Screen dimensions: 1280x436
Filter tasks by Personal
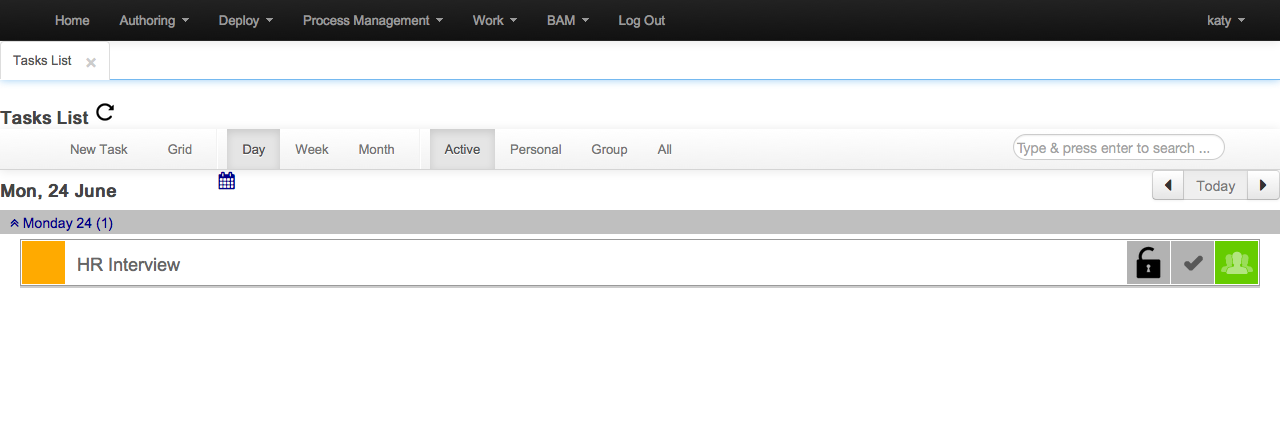pos(535,149)
